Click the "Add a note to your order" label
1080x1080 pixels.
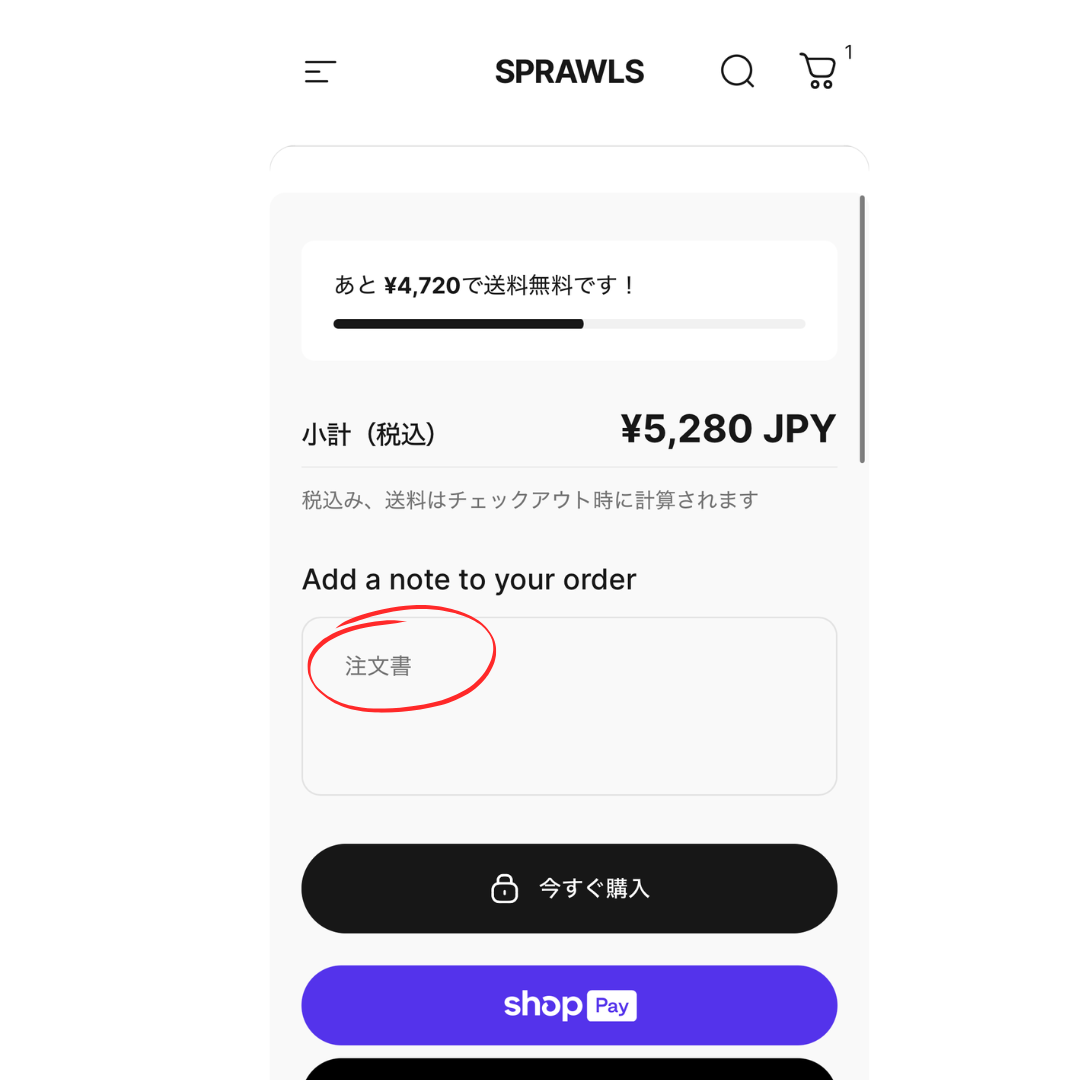pyautogui.click(x=469, y=580)
